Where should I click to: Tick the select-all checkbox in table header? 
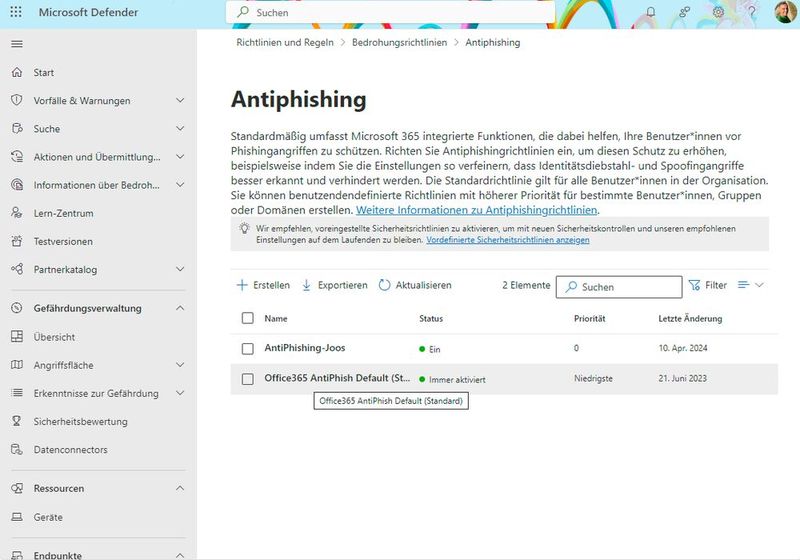coord(247,318)
